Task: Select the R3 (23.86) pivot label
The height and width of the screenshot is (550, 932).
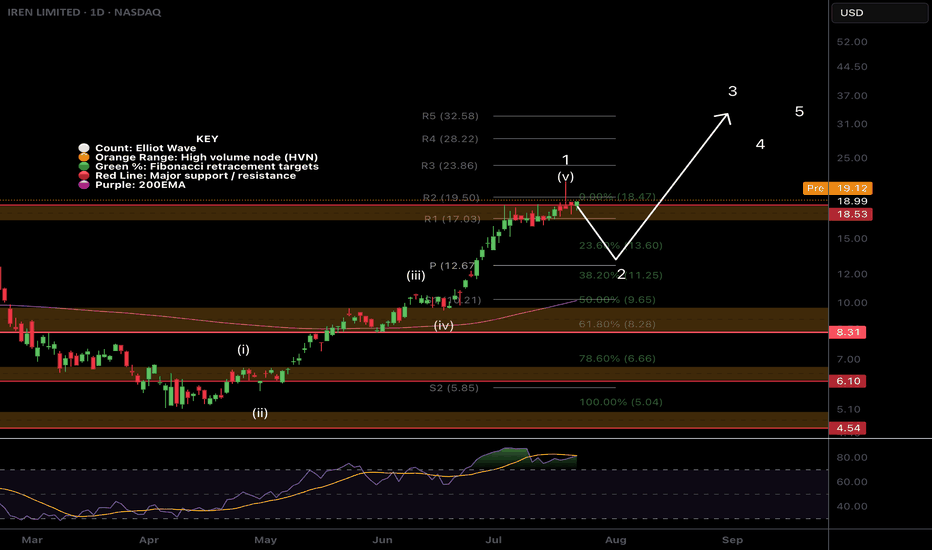Action: pyautogui.click(x=449, y=165)
